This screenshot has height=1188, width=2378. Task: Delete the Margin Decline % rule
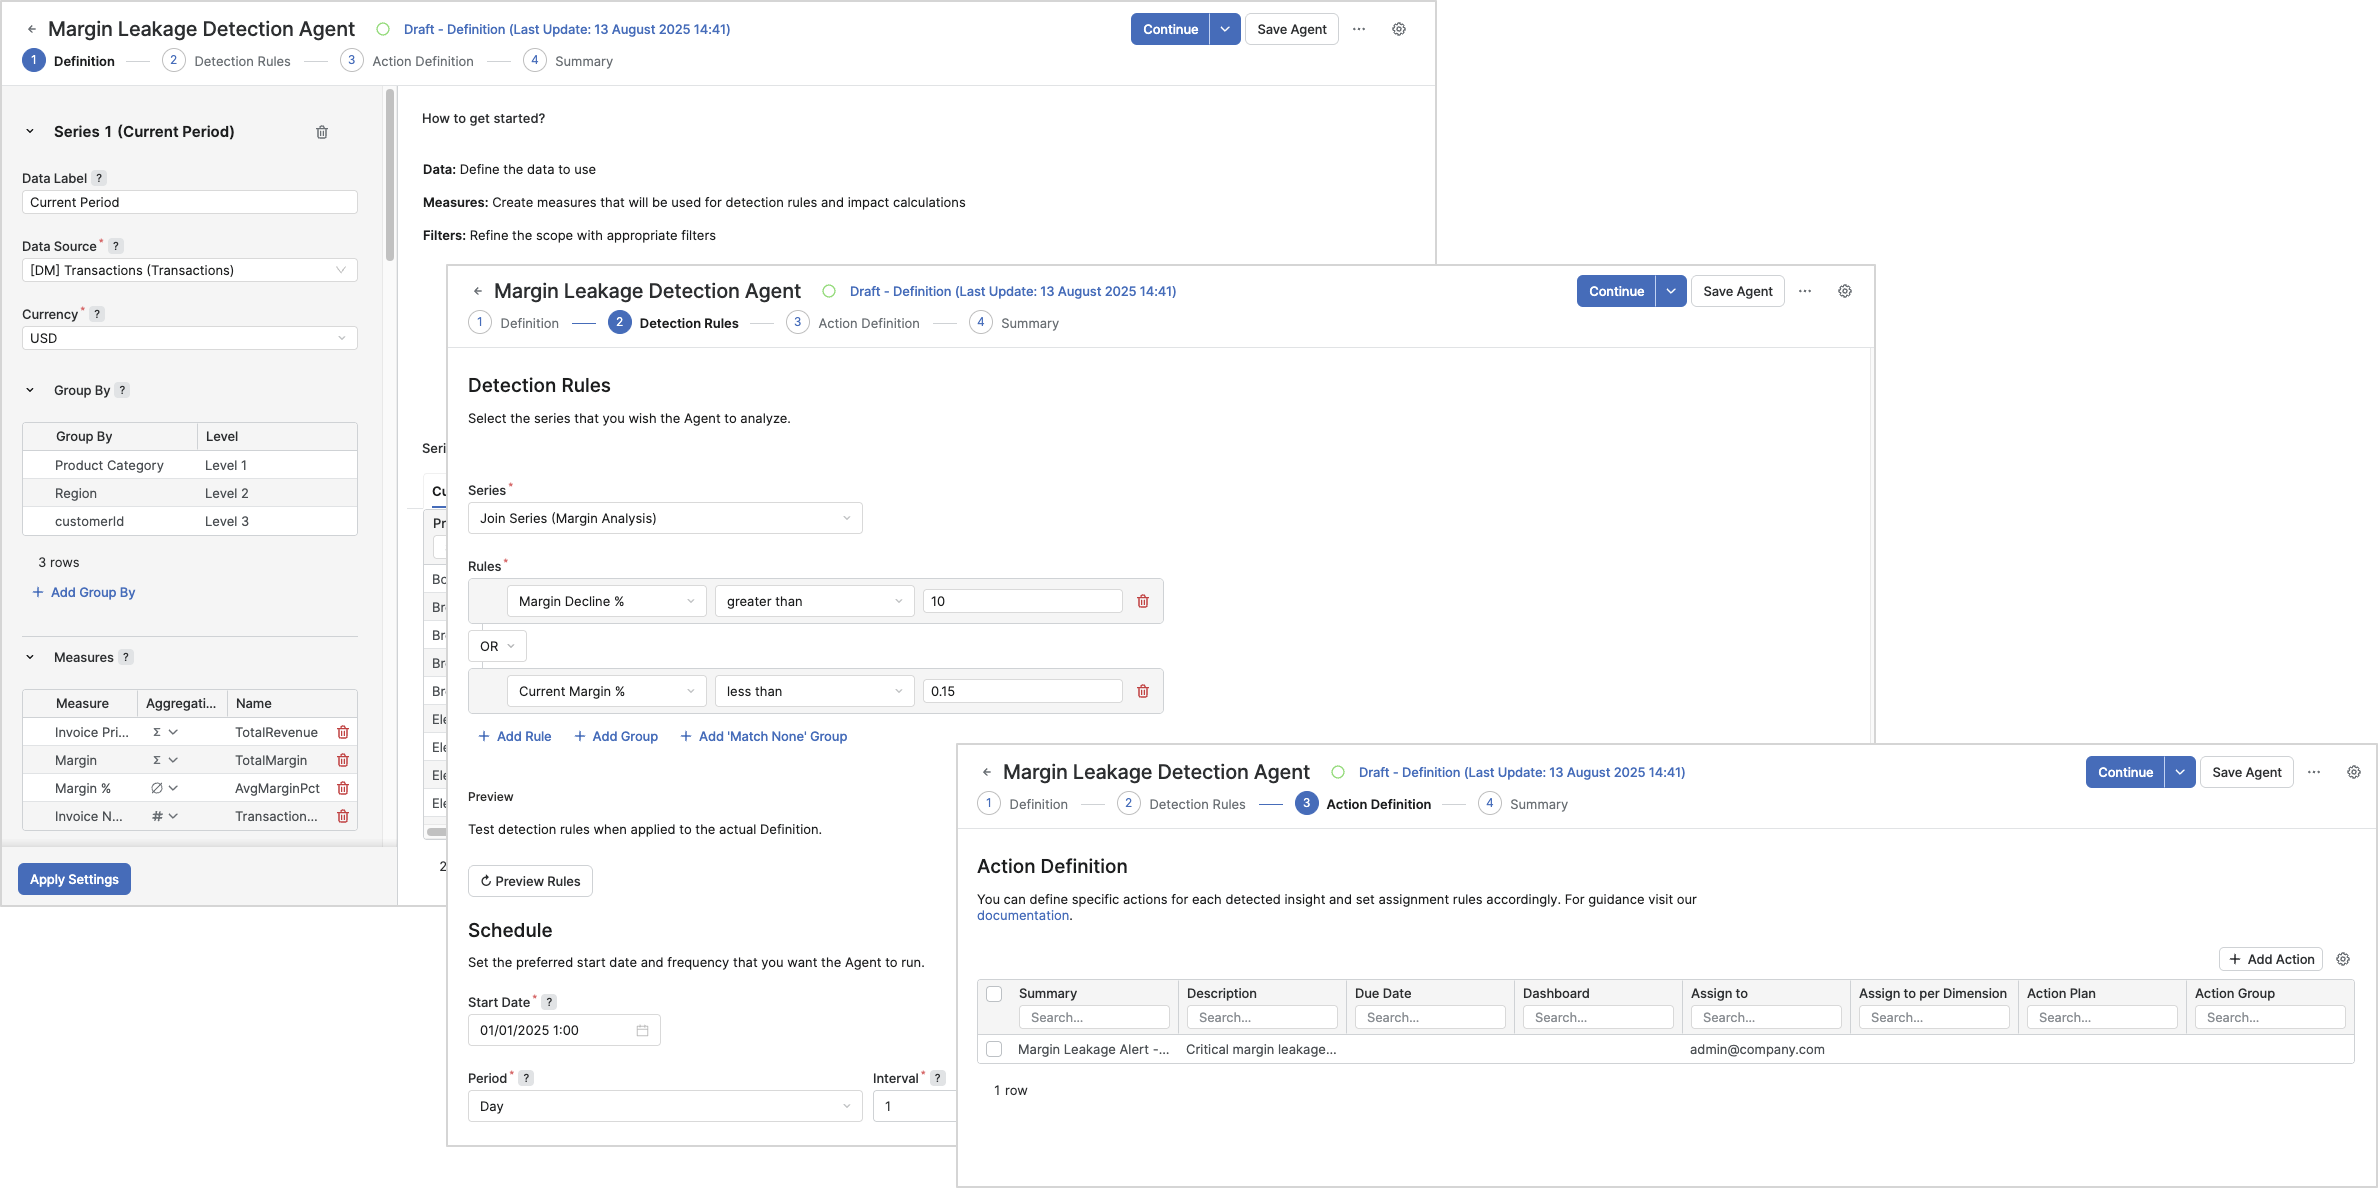coord(1143,601)
